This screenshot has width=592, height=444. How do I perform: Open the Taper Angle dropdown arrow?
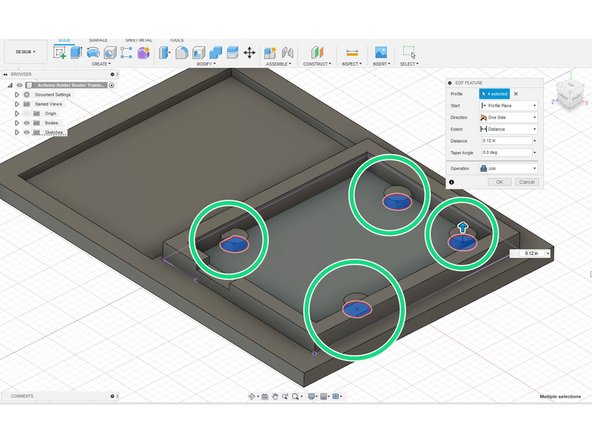(x=535, y=153)
